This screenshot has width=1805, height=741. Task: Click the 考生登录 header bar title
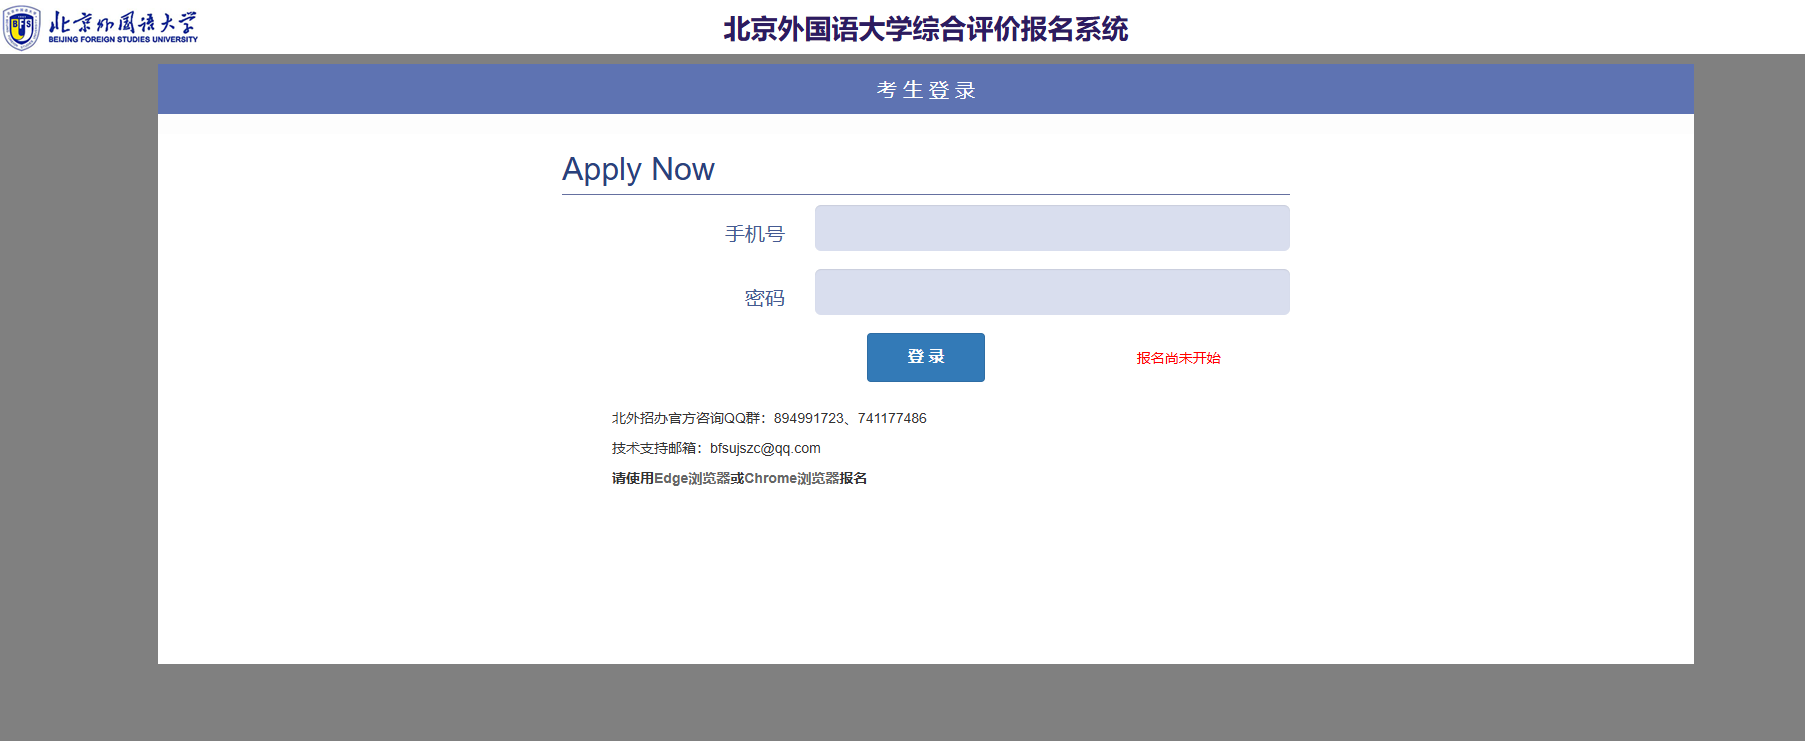[925, 90]
